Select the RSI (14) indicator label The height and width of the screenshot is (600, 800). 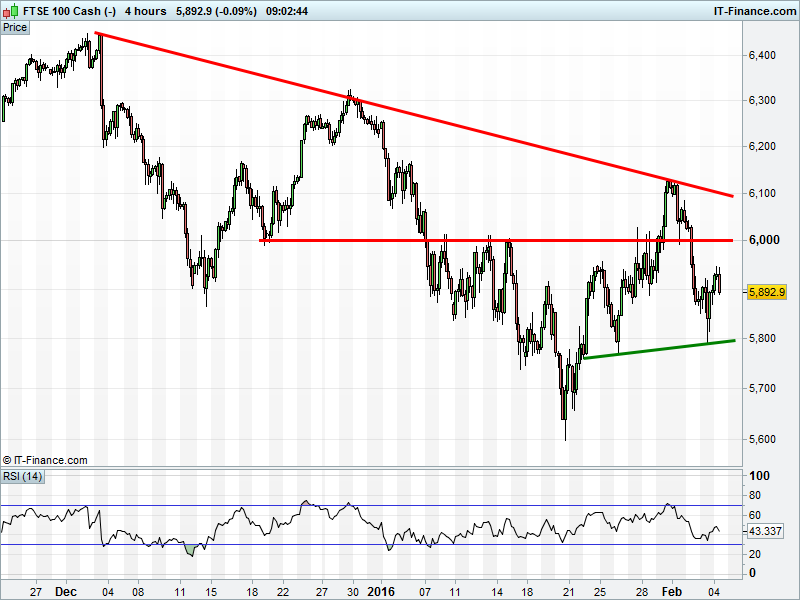[x=23, y=475]
